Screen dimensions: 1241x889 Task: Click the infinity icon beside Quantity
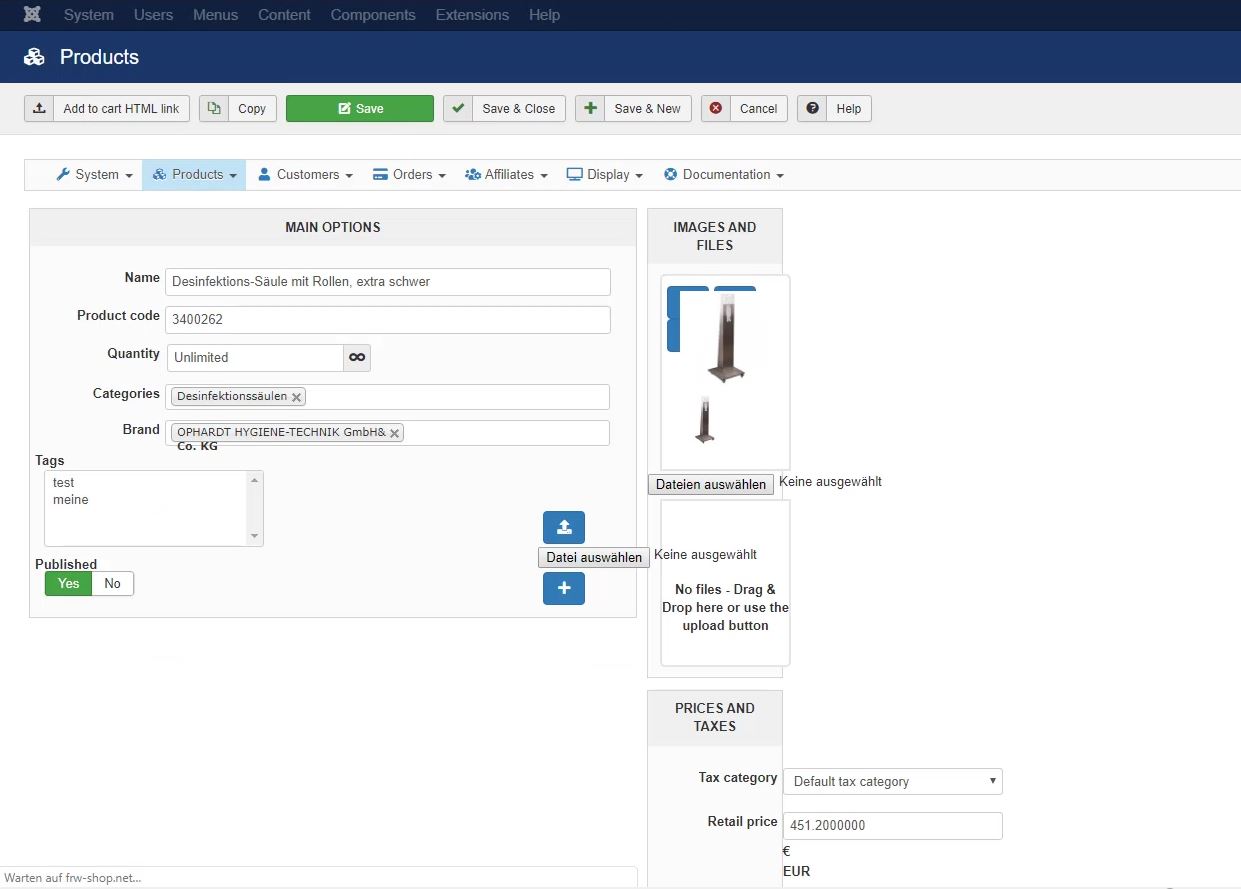[357, 358]
